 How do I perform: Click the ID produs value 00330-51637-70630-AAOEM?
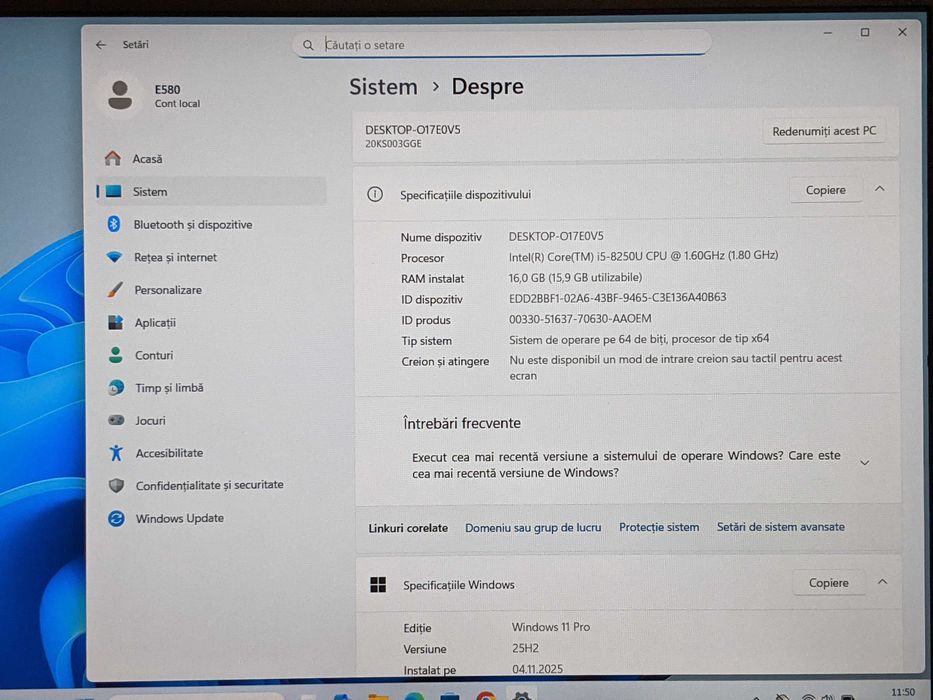point(580,318)
